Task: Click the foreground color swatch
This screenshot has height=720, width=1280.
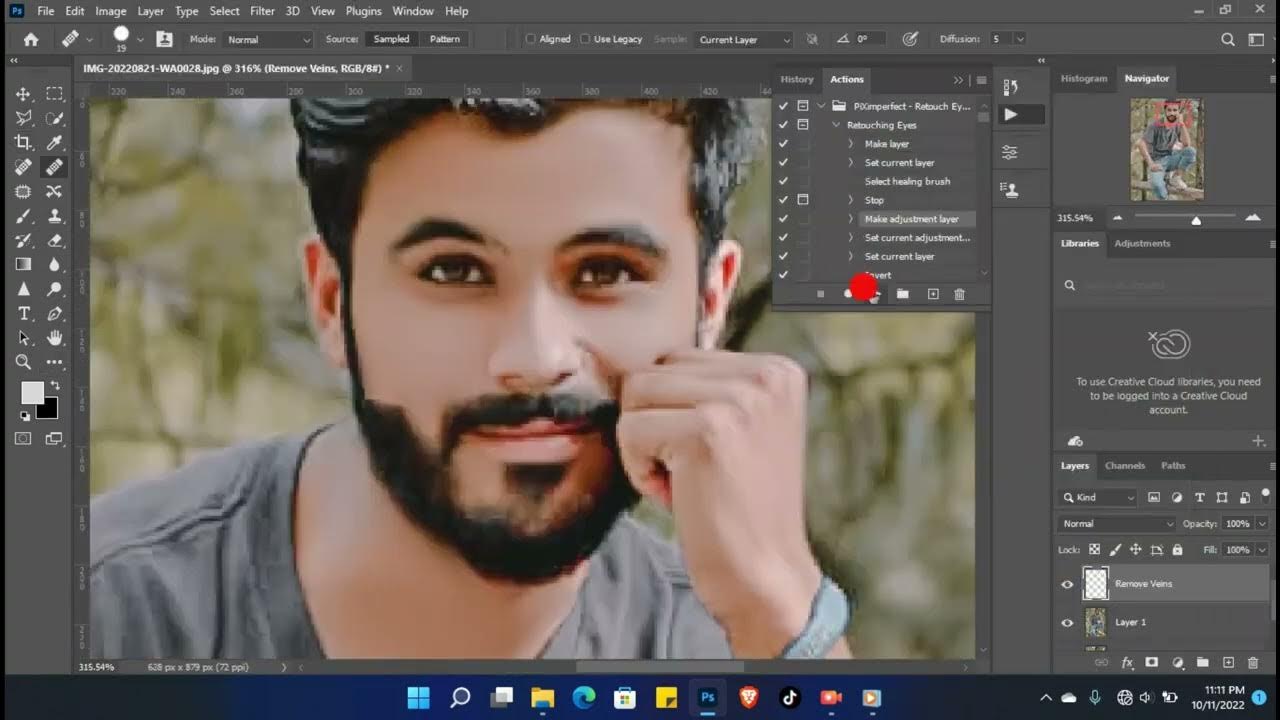Action: point(32,392)
